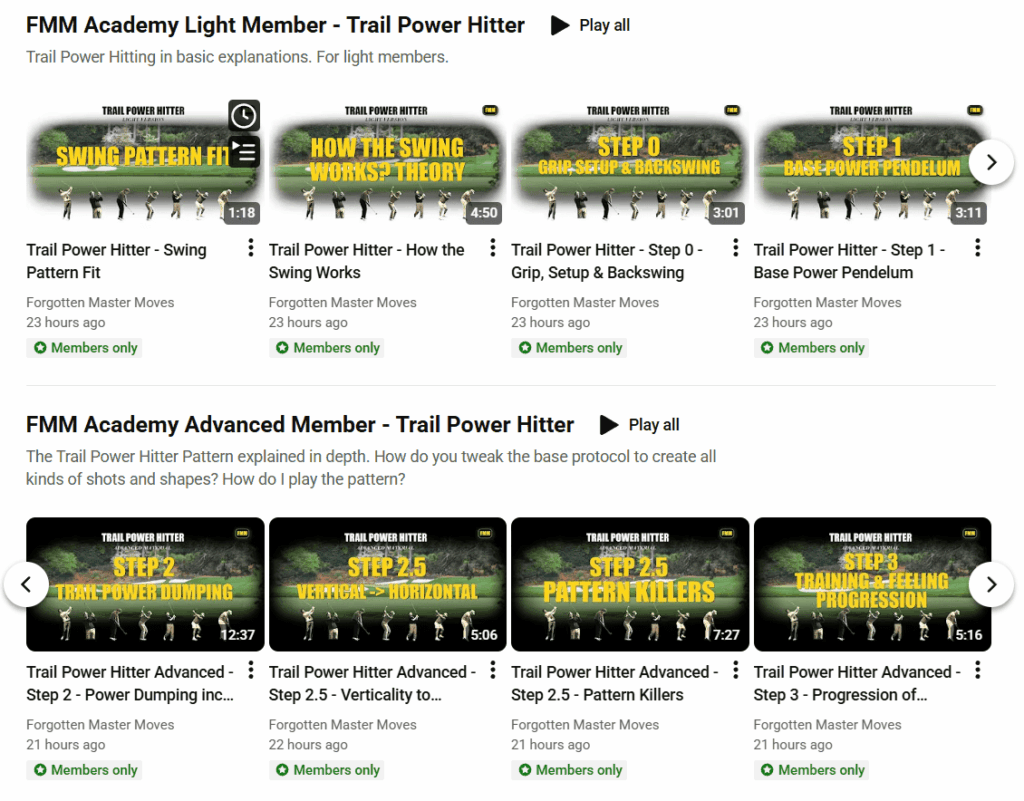Play all Advanced Member Trail Power Hitter videos
This screenshot has width=1024, height=801.
click(640, 425)
